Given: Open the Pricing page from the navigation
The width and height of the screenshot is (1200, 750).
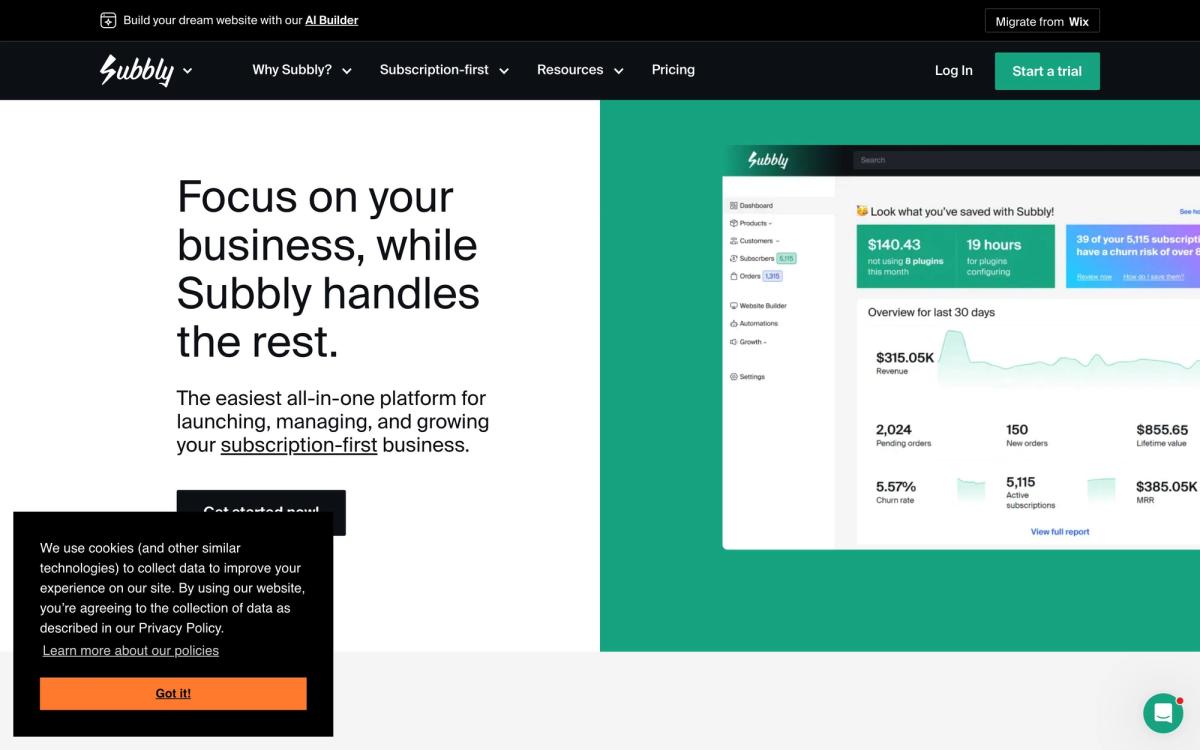Looking at the screenshot, I should (673, 70).
